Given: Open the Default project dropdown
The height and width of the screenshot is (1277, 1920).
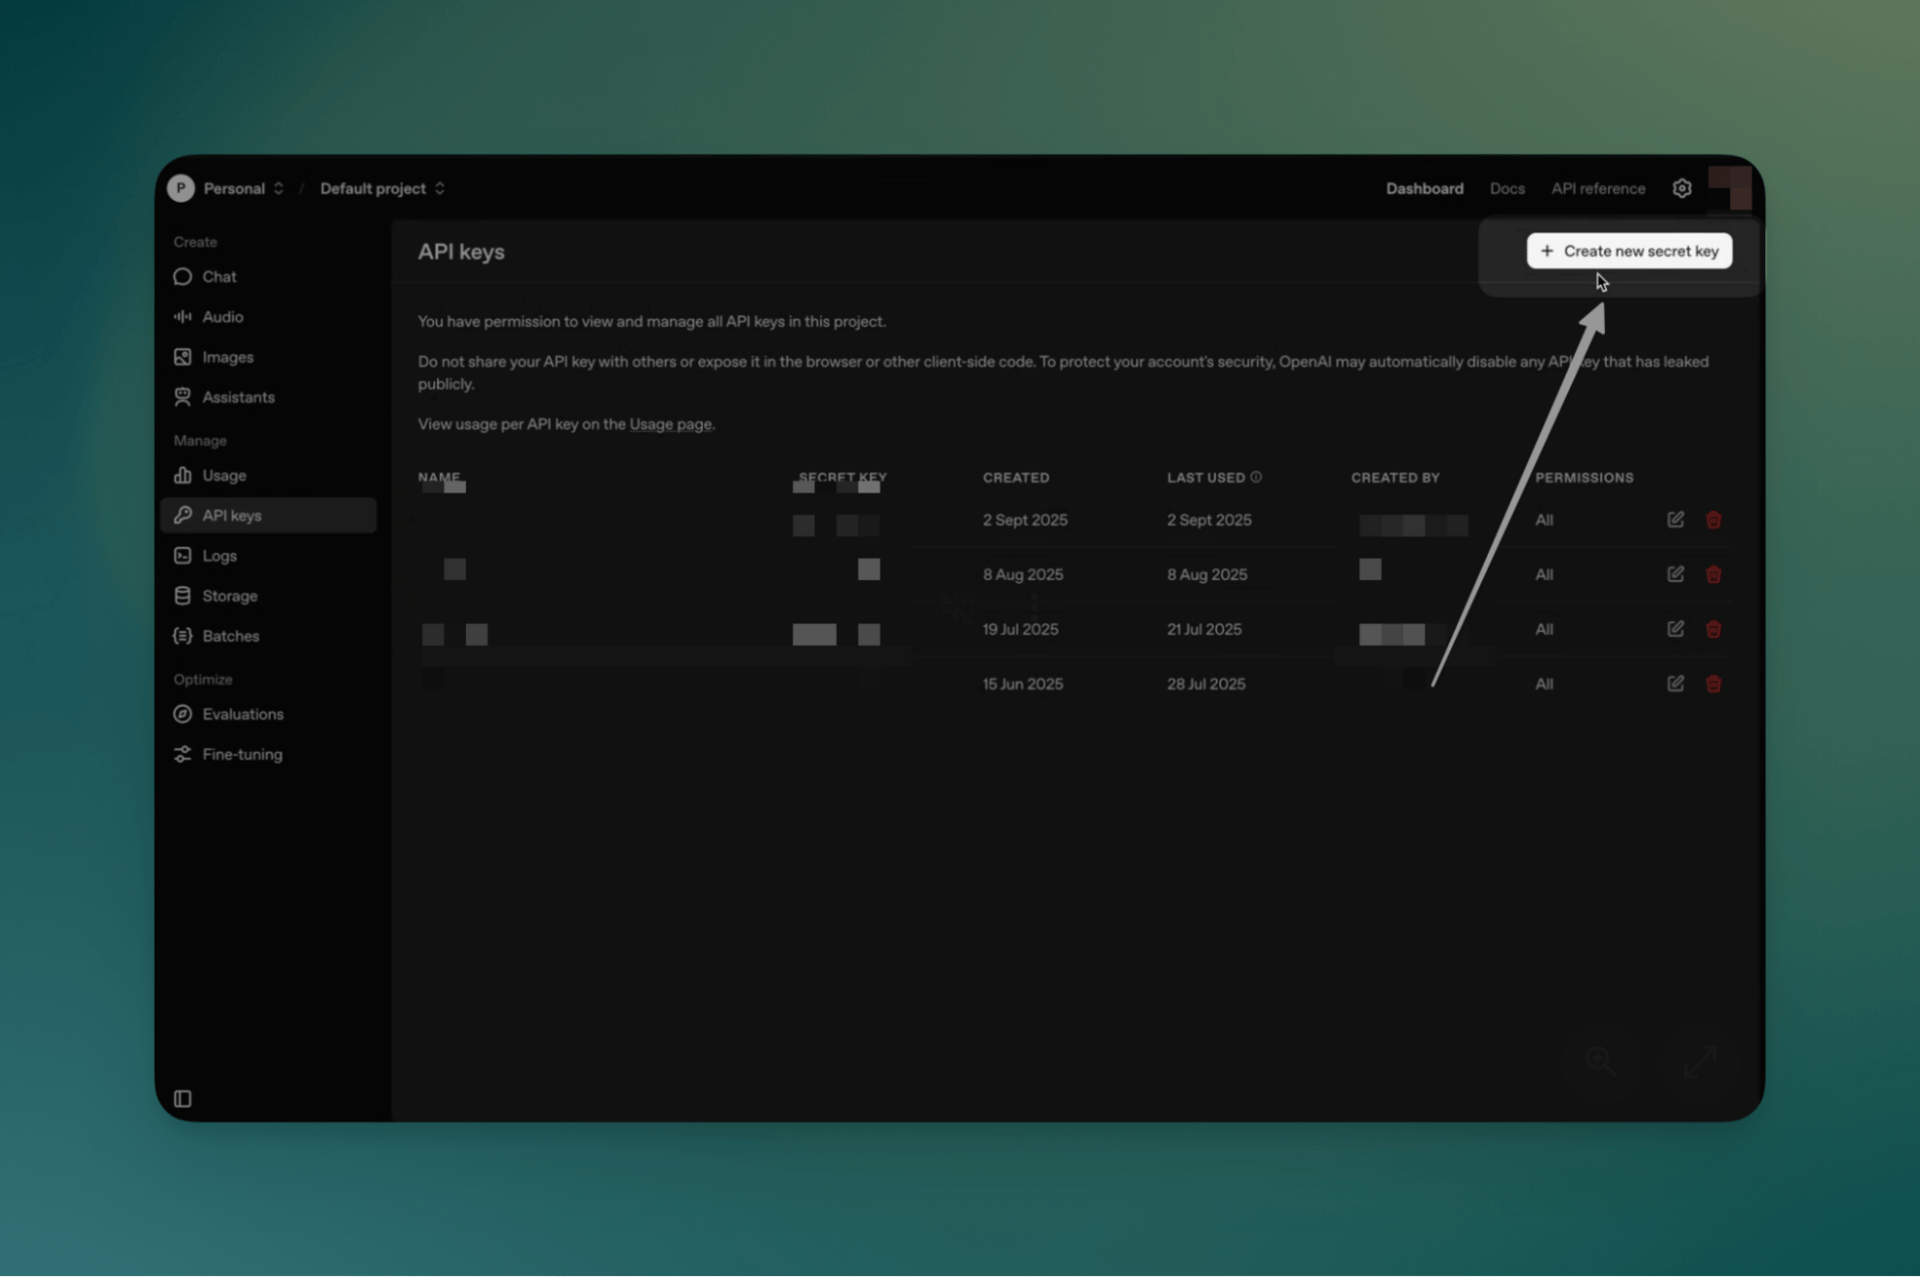Looking at the screenshot, I should tap(382, 188).
